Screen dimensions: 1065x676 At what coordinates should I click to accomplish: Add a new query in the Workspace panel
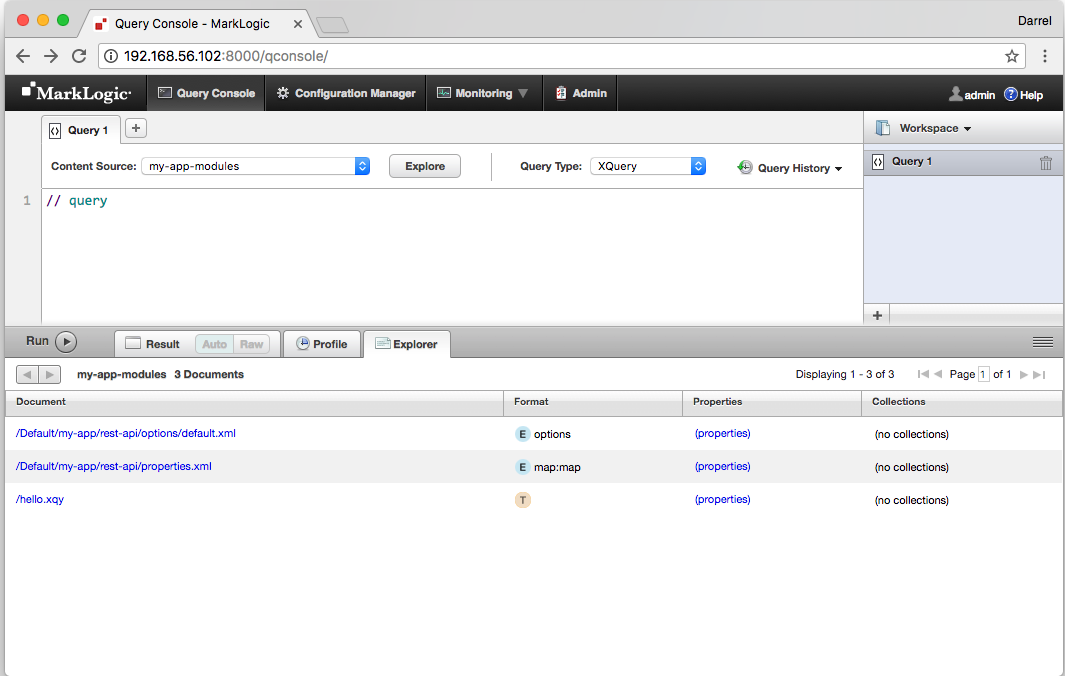pyautogui.click(x=877, y=314)
